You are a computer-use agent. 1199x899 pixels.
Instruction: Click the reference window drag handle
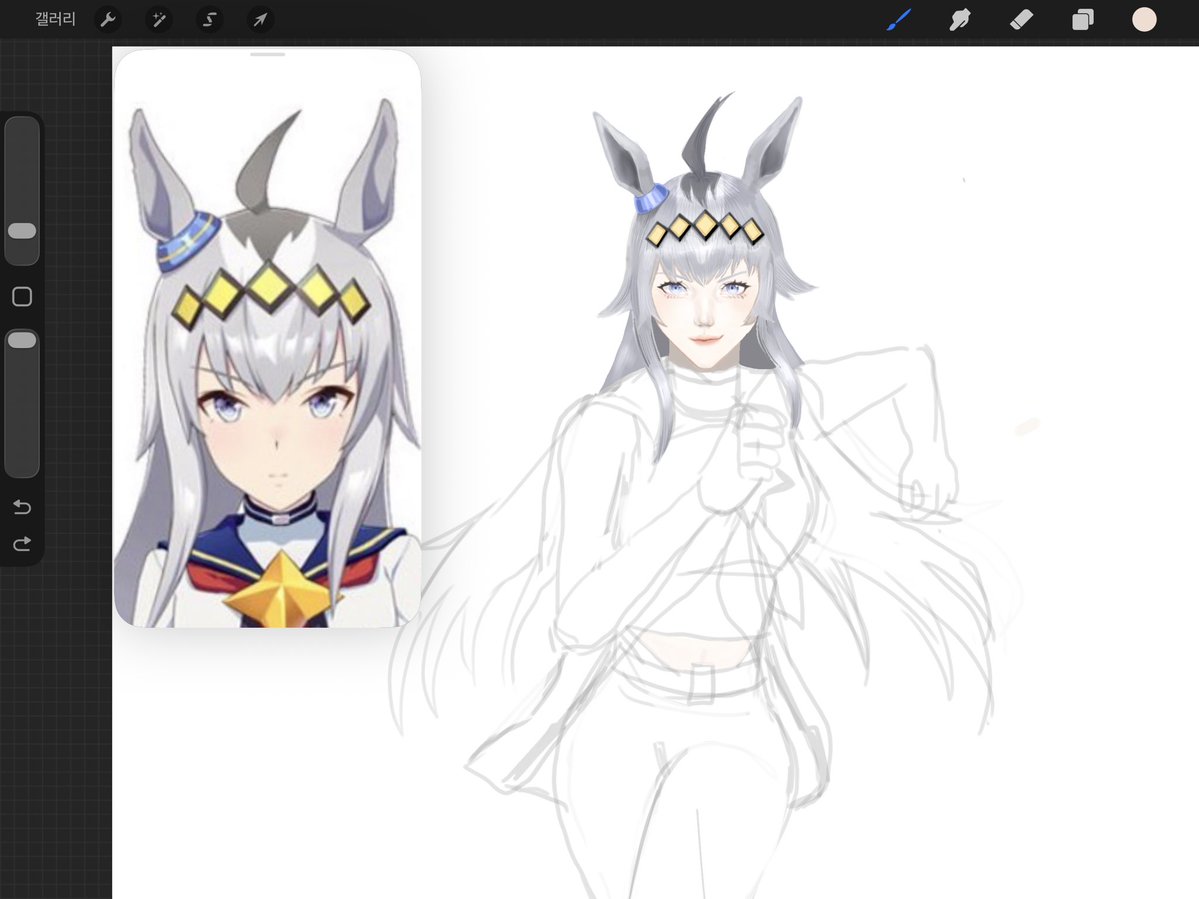[x=268, y=54]
